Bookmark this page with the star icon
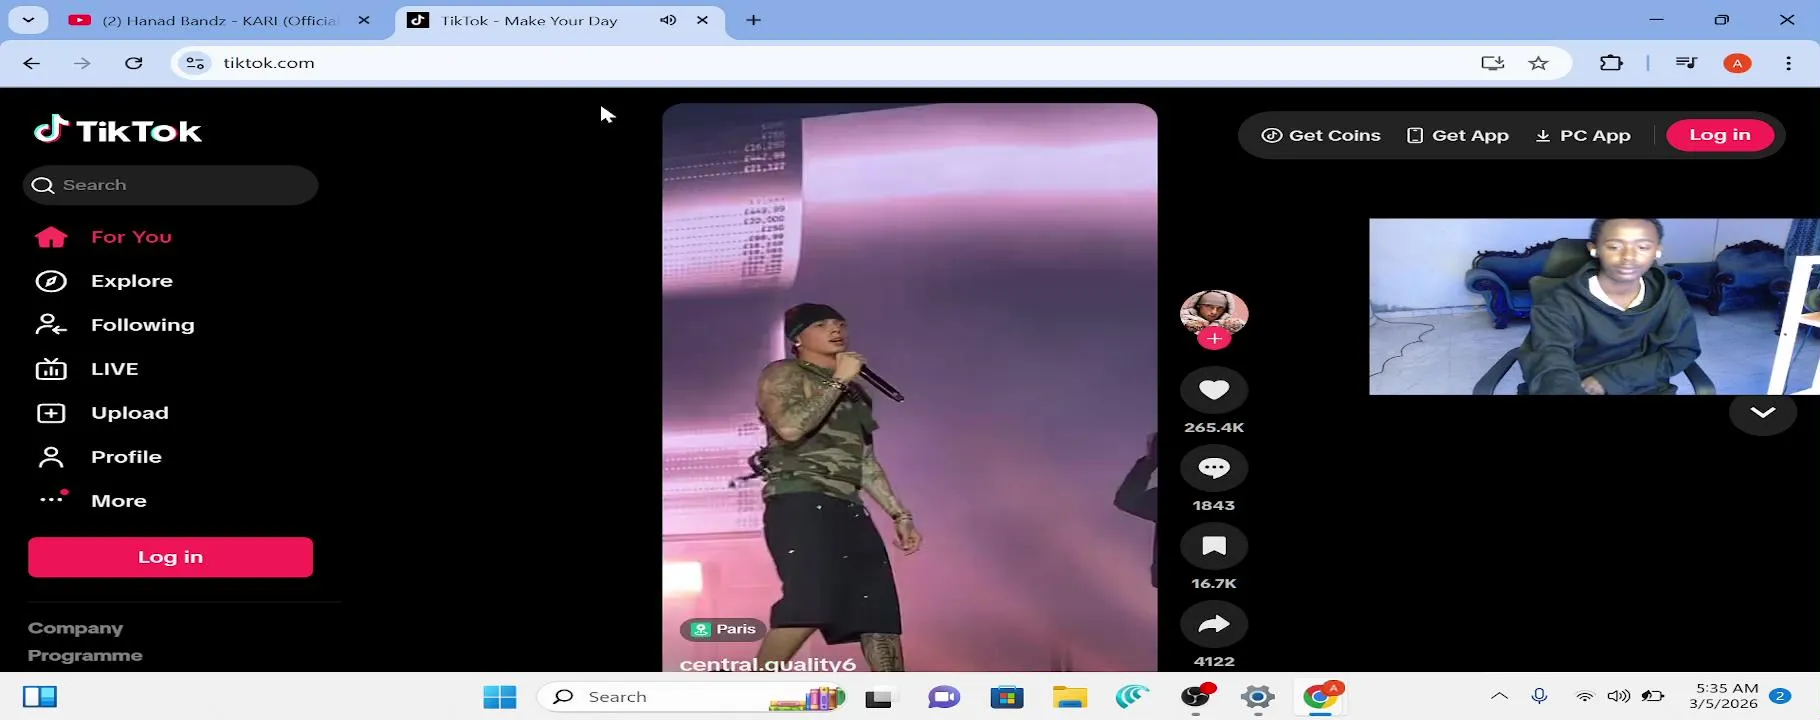 point(1538,63)
